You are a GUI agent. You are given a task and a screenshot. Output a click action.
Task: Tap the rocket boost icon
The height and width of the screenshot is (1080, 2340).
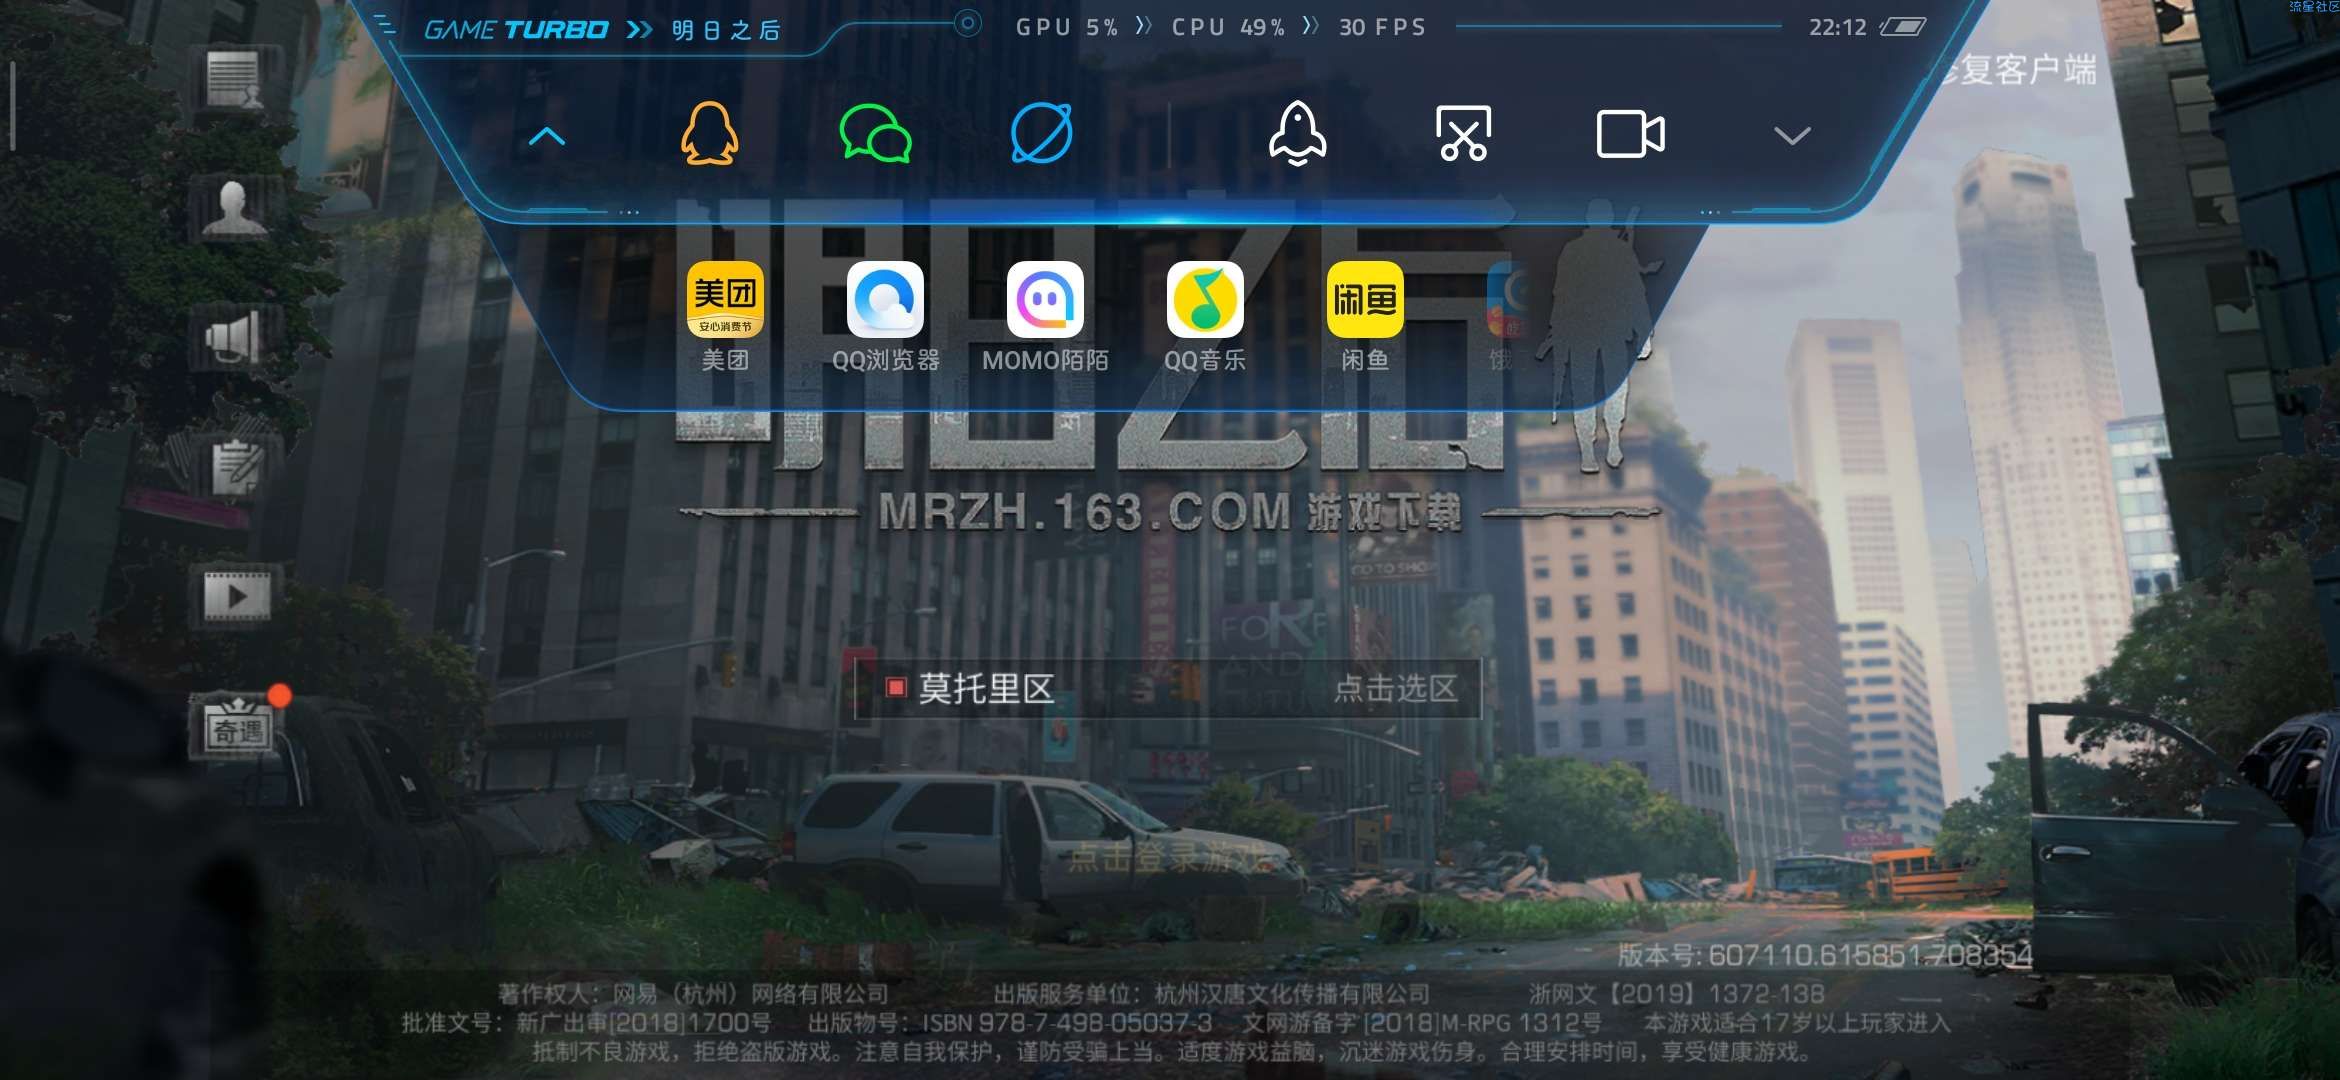[x=1297, y=134]
